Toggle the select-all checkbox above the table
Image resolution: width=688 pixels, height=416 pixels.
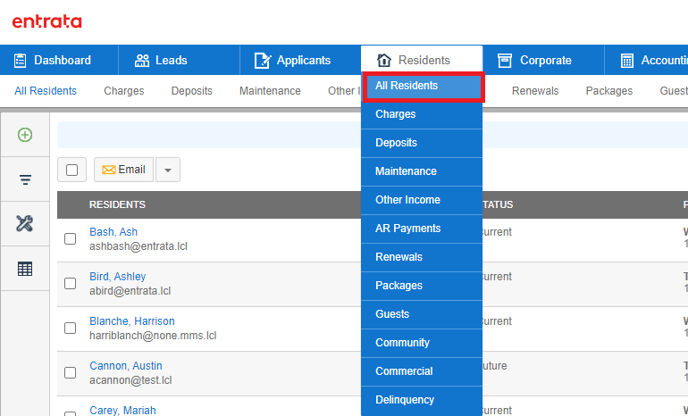point(72,170)
